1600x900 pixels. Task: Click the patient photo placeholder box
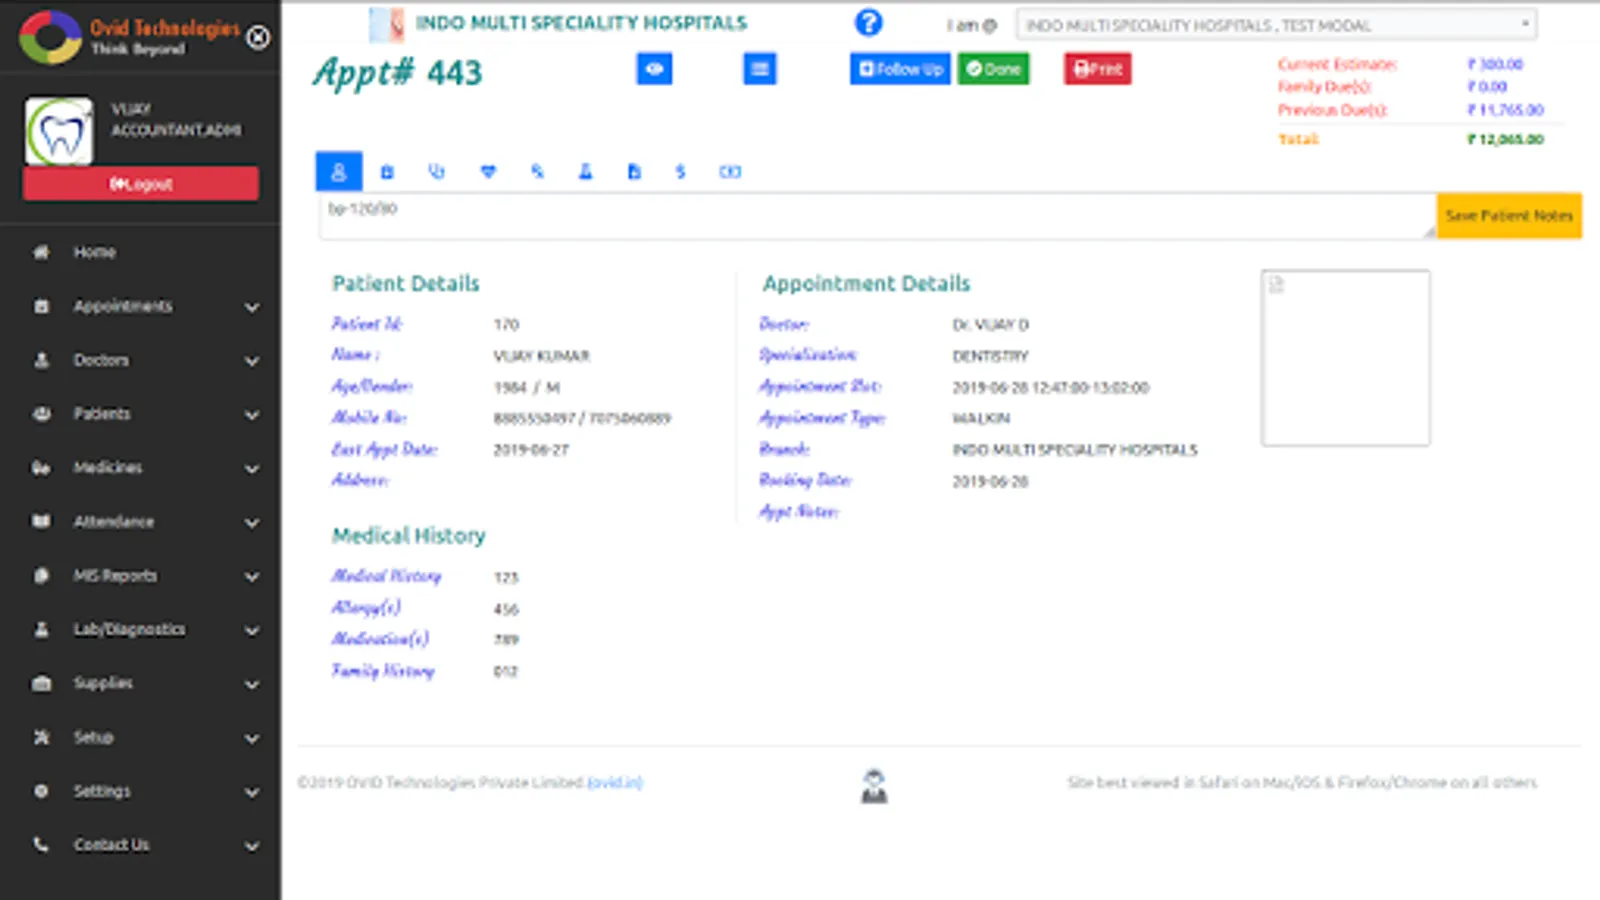point(1346,358)
